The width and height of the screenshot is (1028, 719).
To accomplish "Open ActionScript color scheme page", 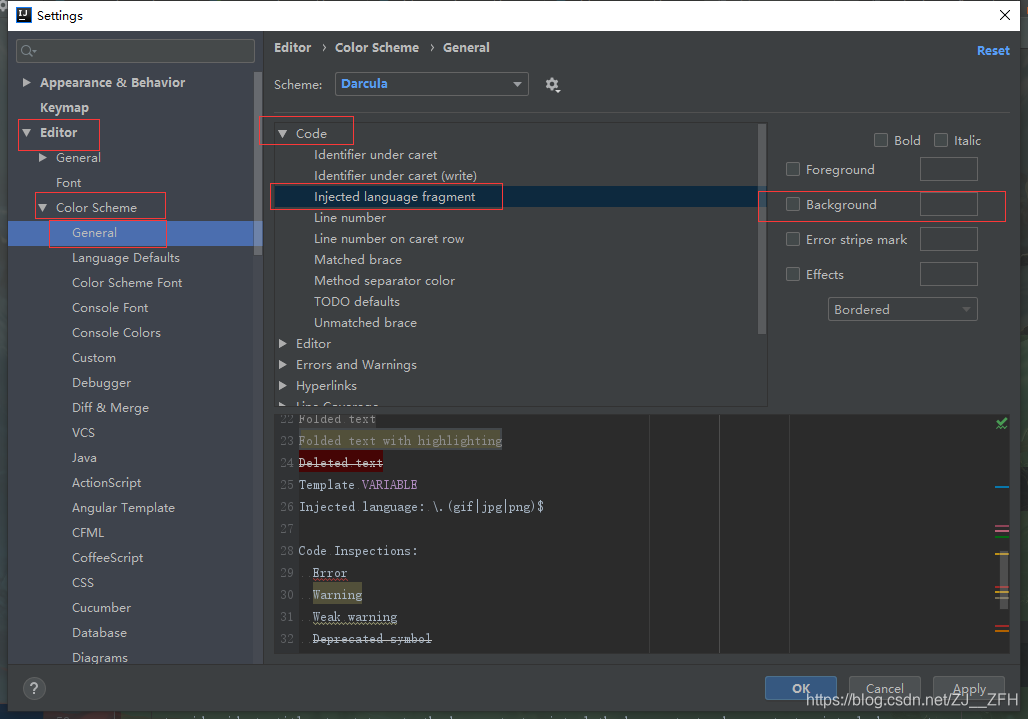I will point(106,482).
